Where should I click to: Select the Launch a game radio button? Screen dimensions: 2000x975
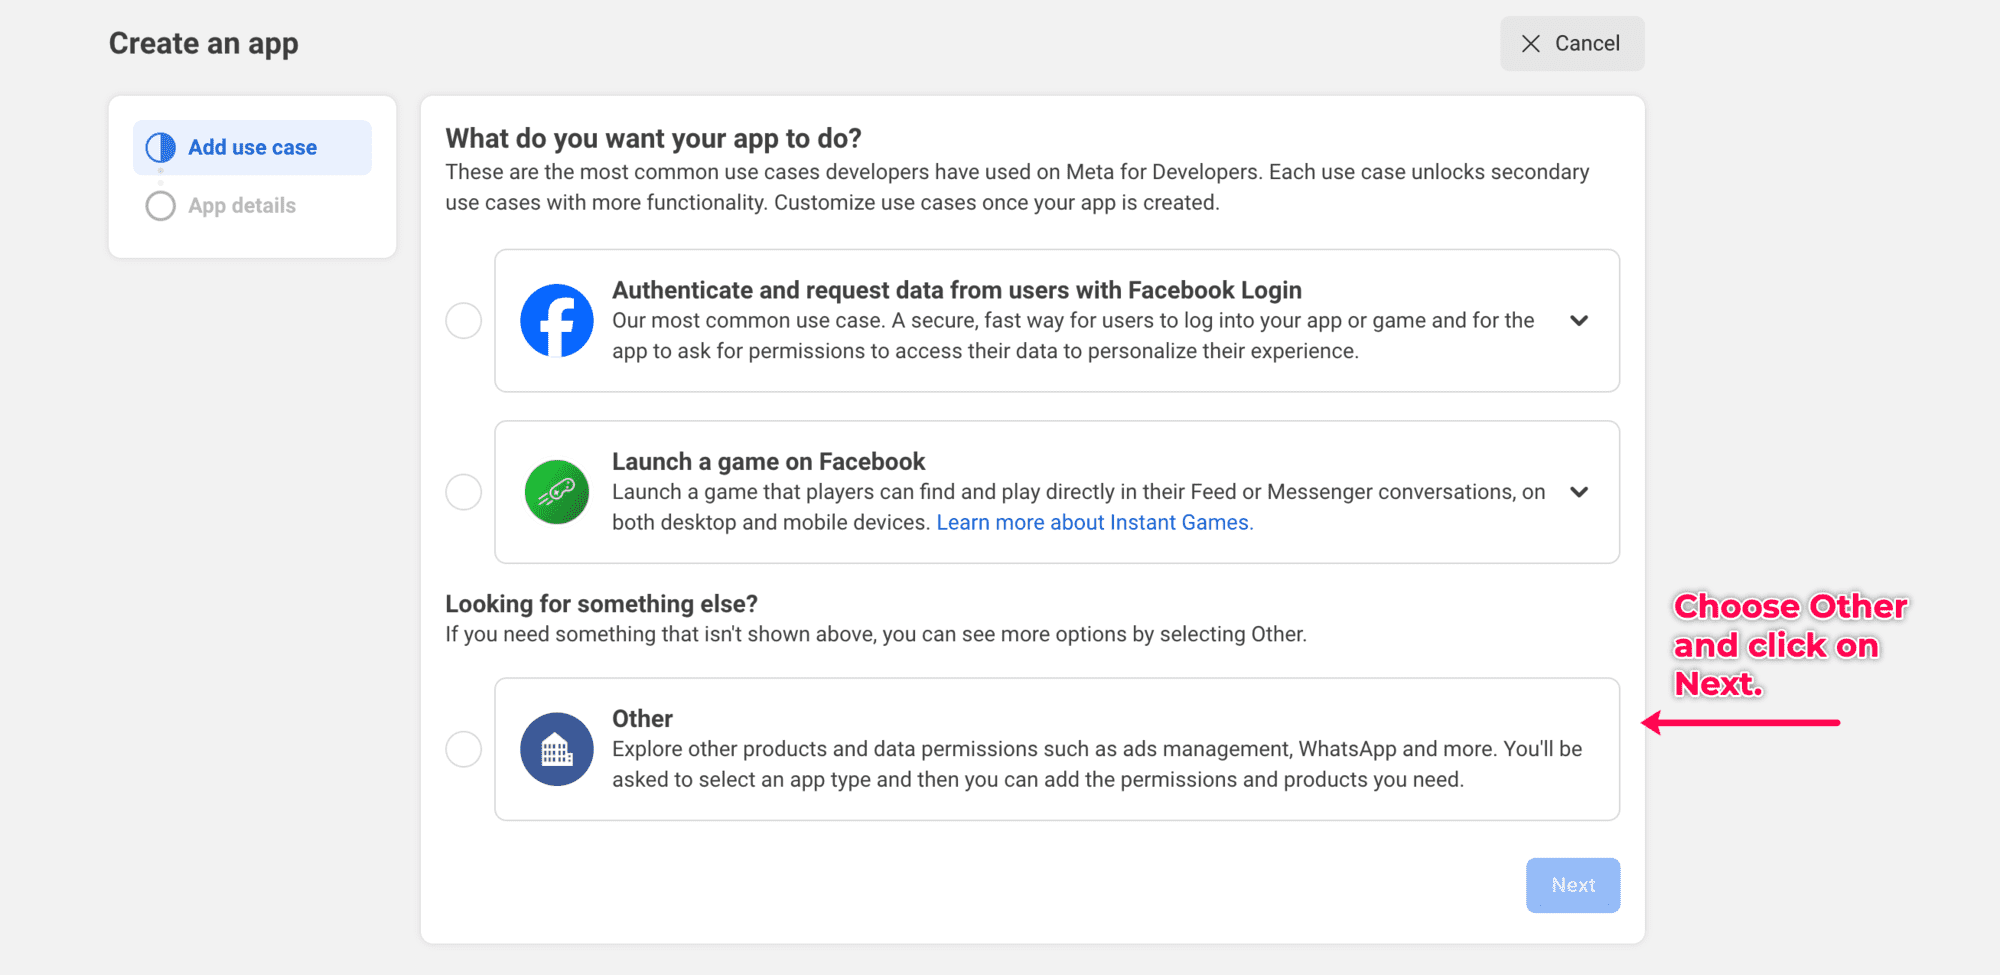pos(464,492)
